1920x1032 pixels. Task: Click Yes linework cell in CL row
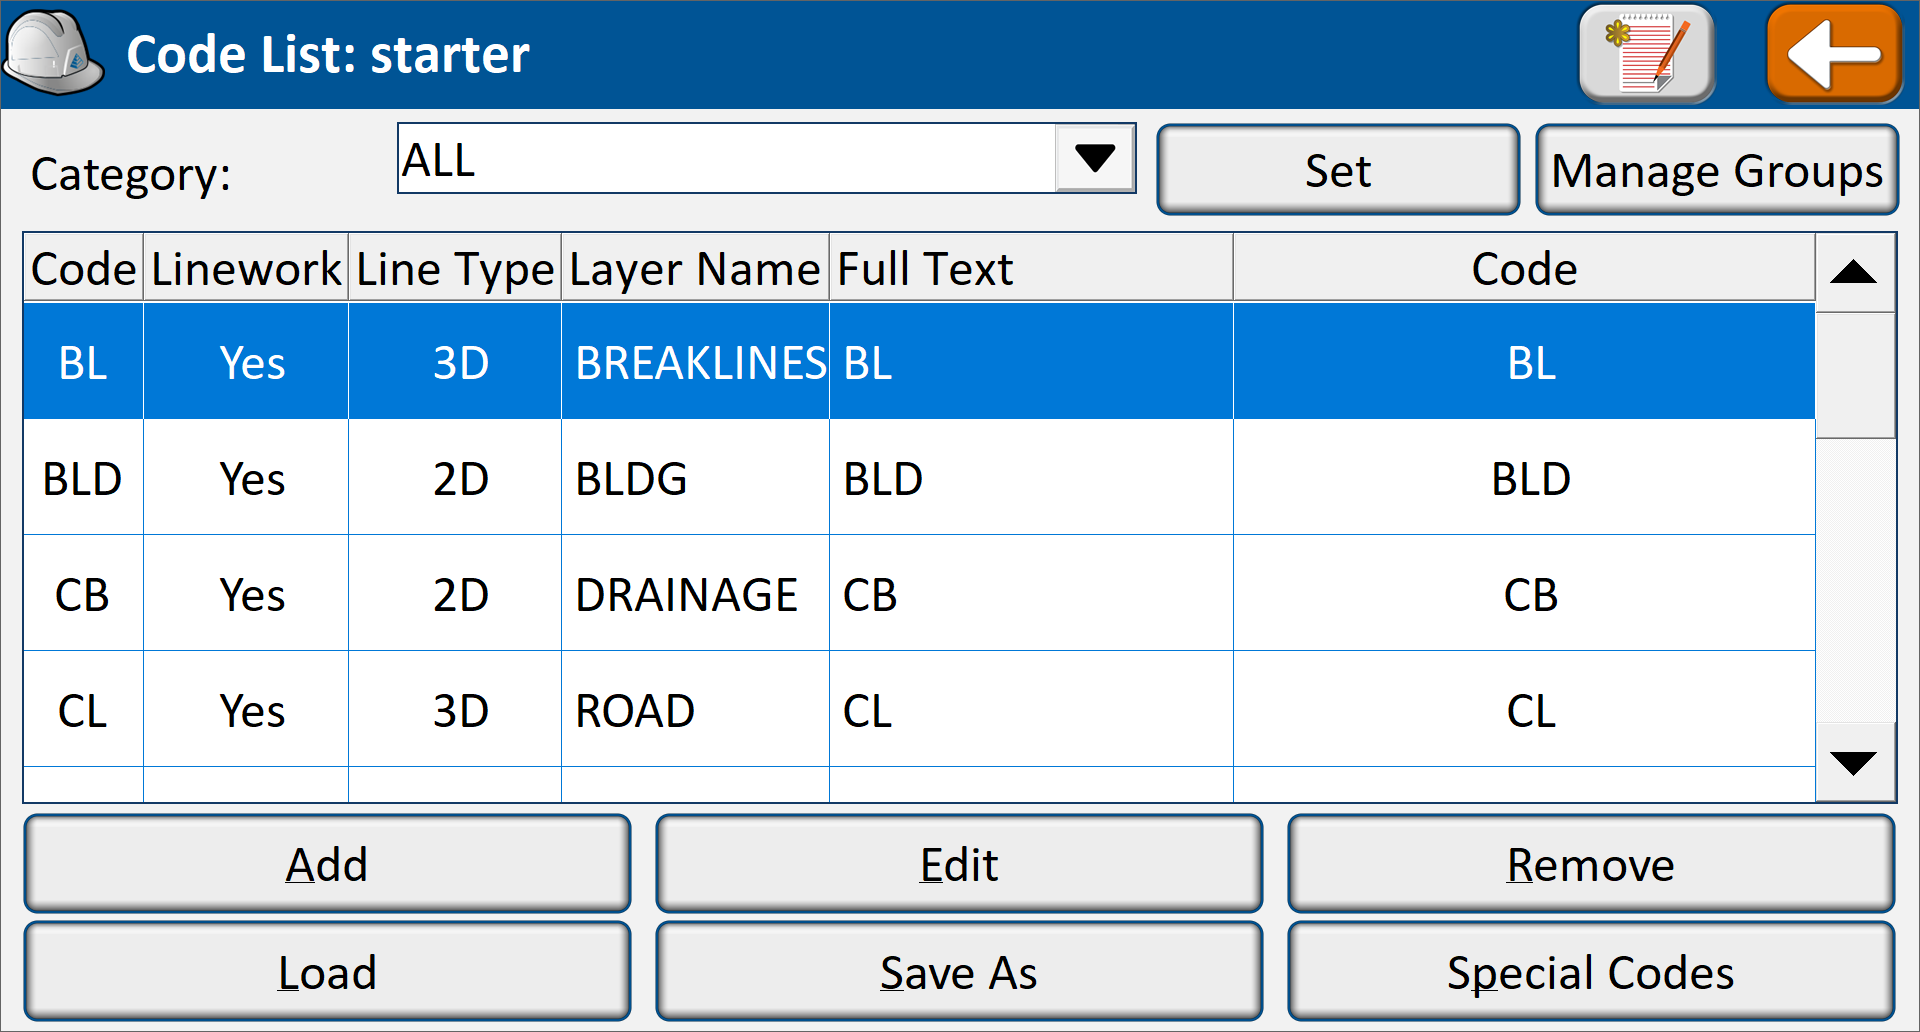tap(246, 710)
